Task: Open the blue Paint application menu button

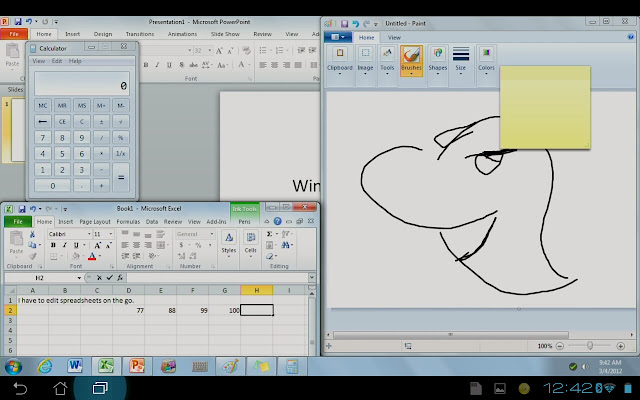Action: (338, 37)
